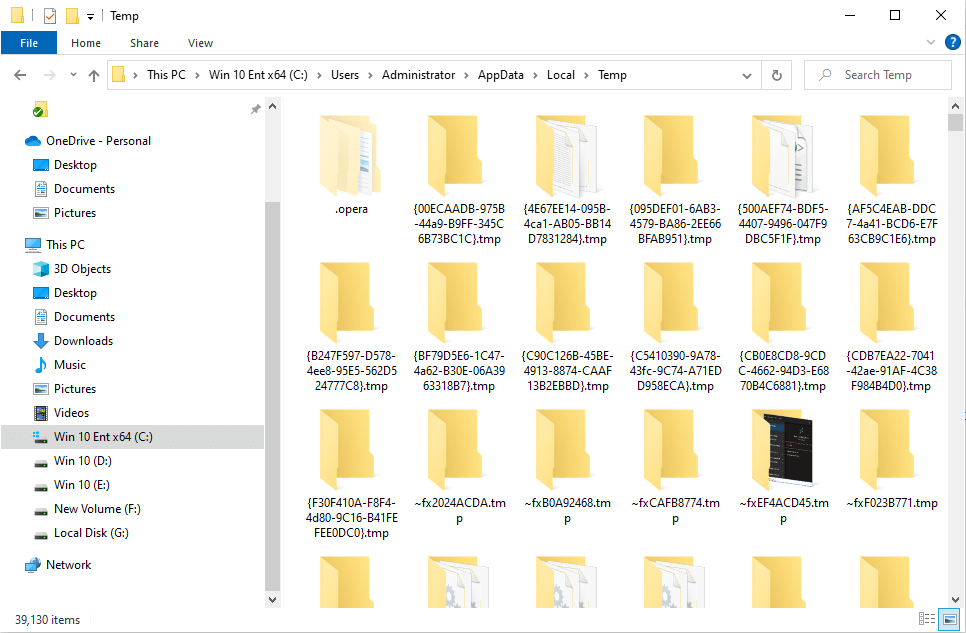Click the Back navigation arrow

click(x=20, y=75)
